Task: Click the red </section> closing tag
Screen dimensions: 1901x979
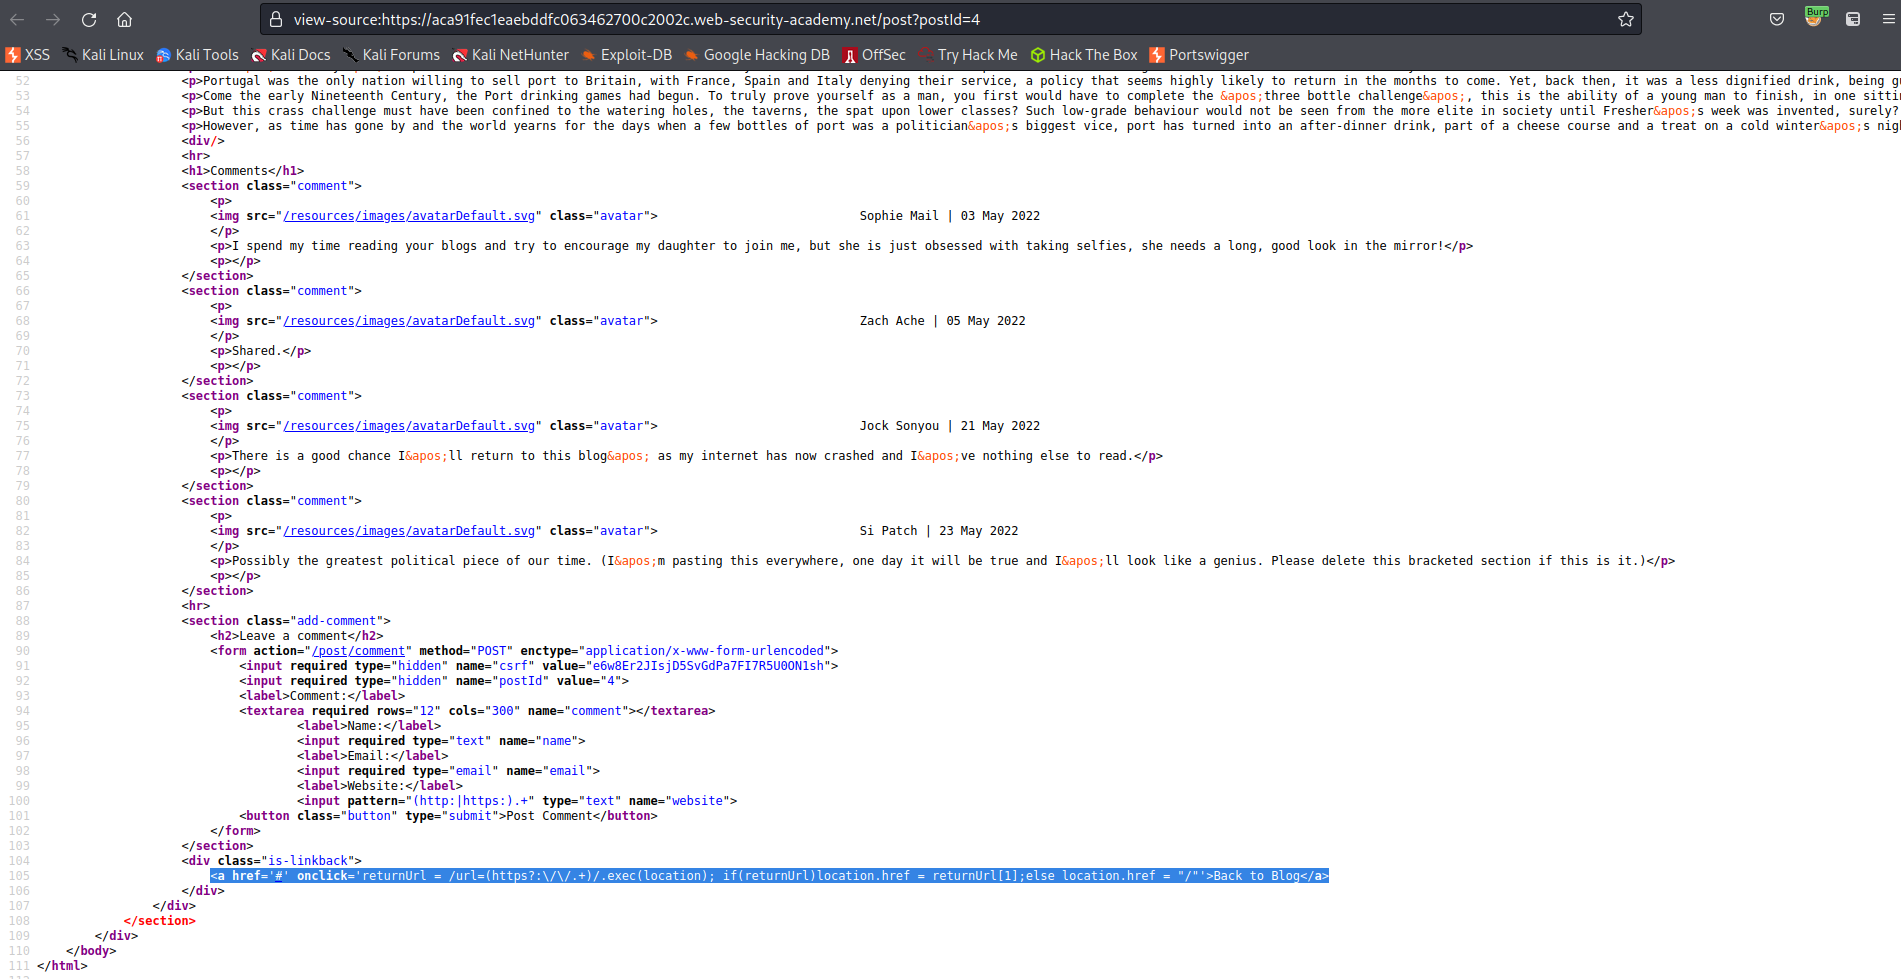Action: [160, 921]
